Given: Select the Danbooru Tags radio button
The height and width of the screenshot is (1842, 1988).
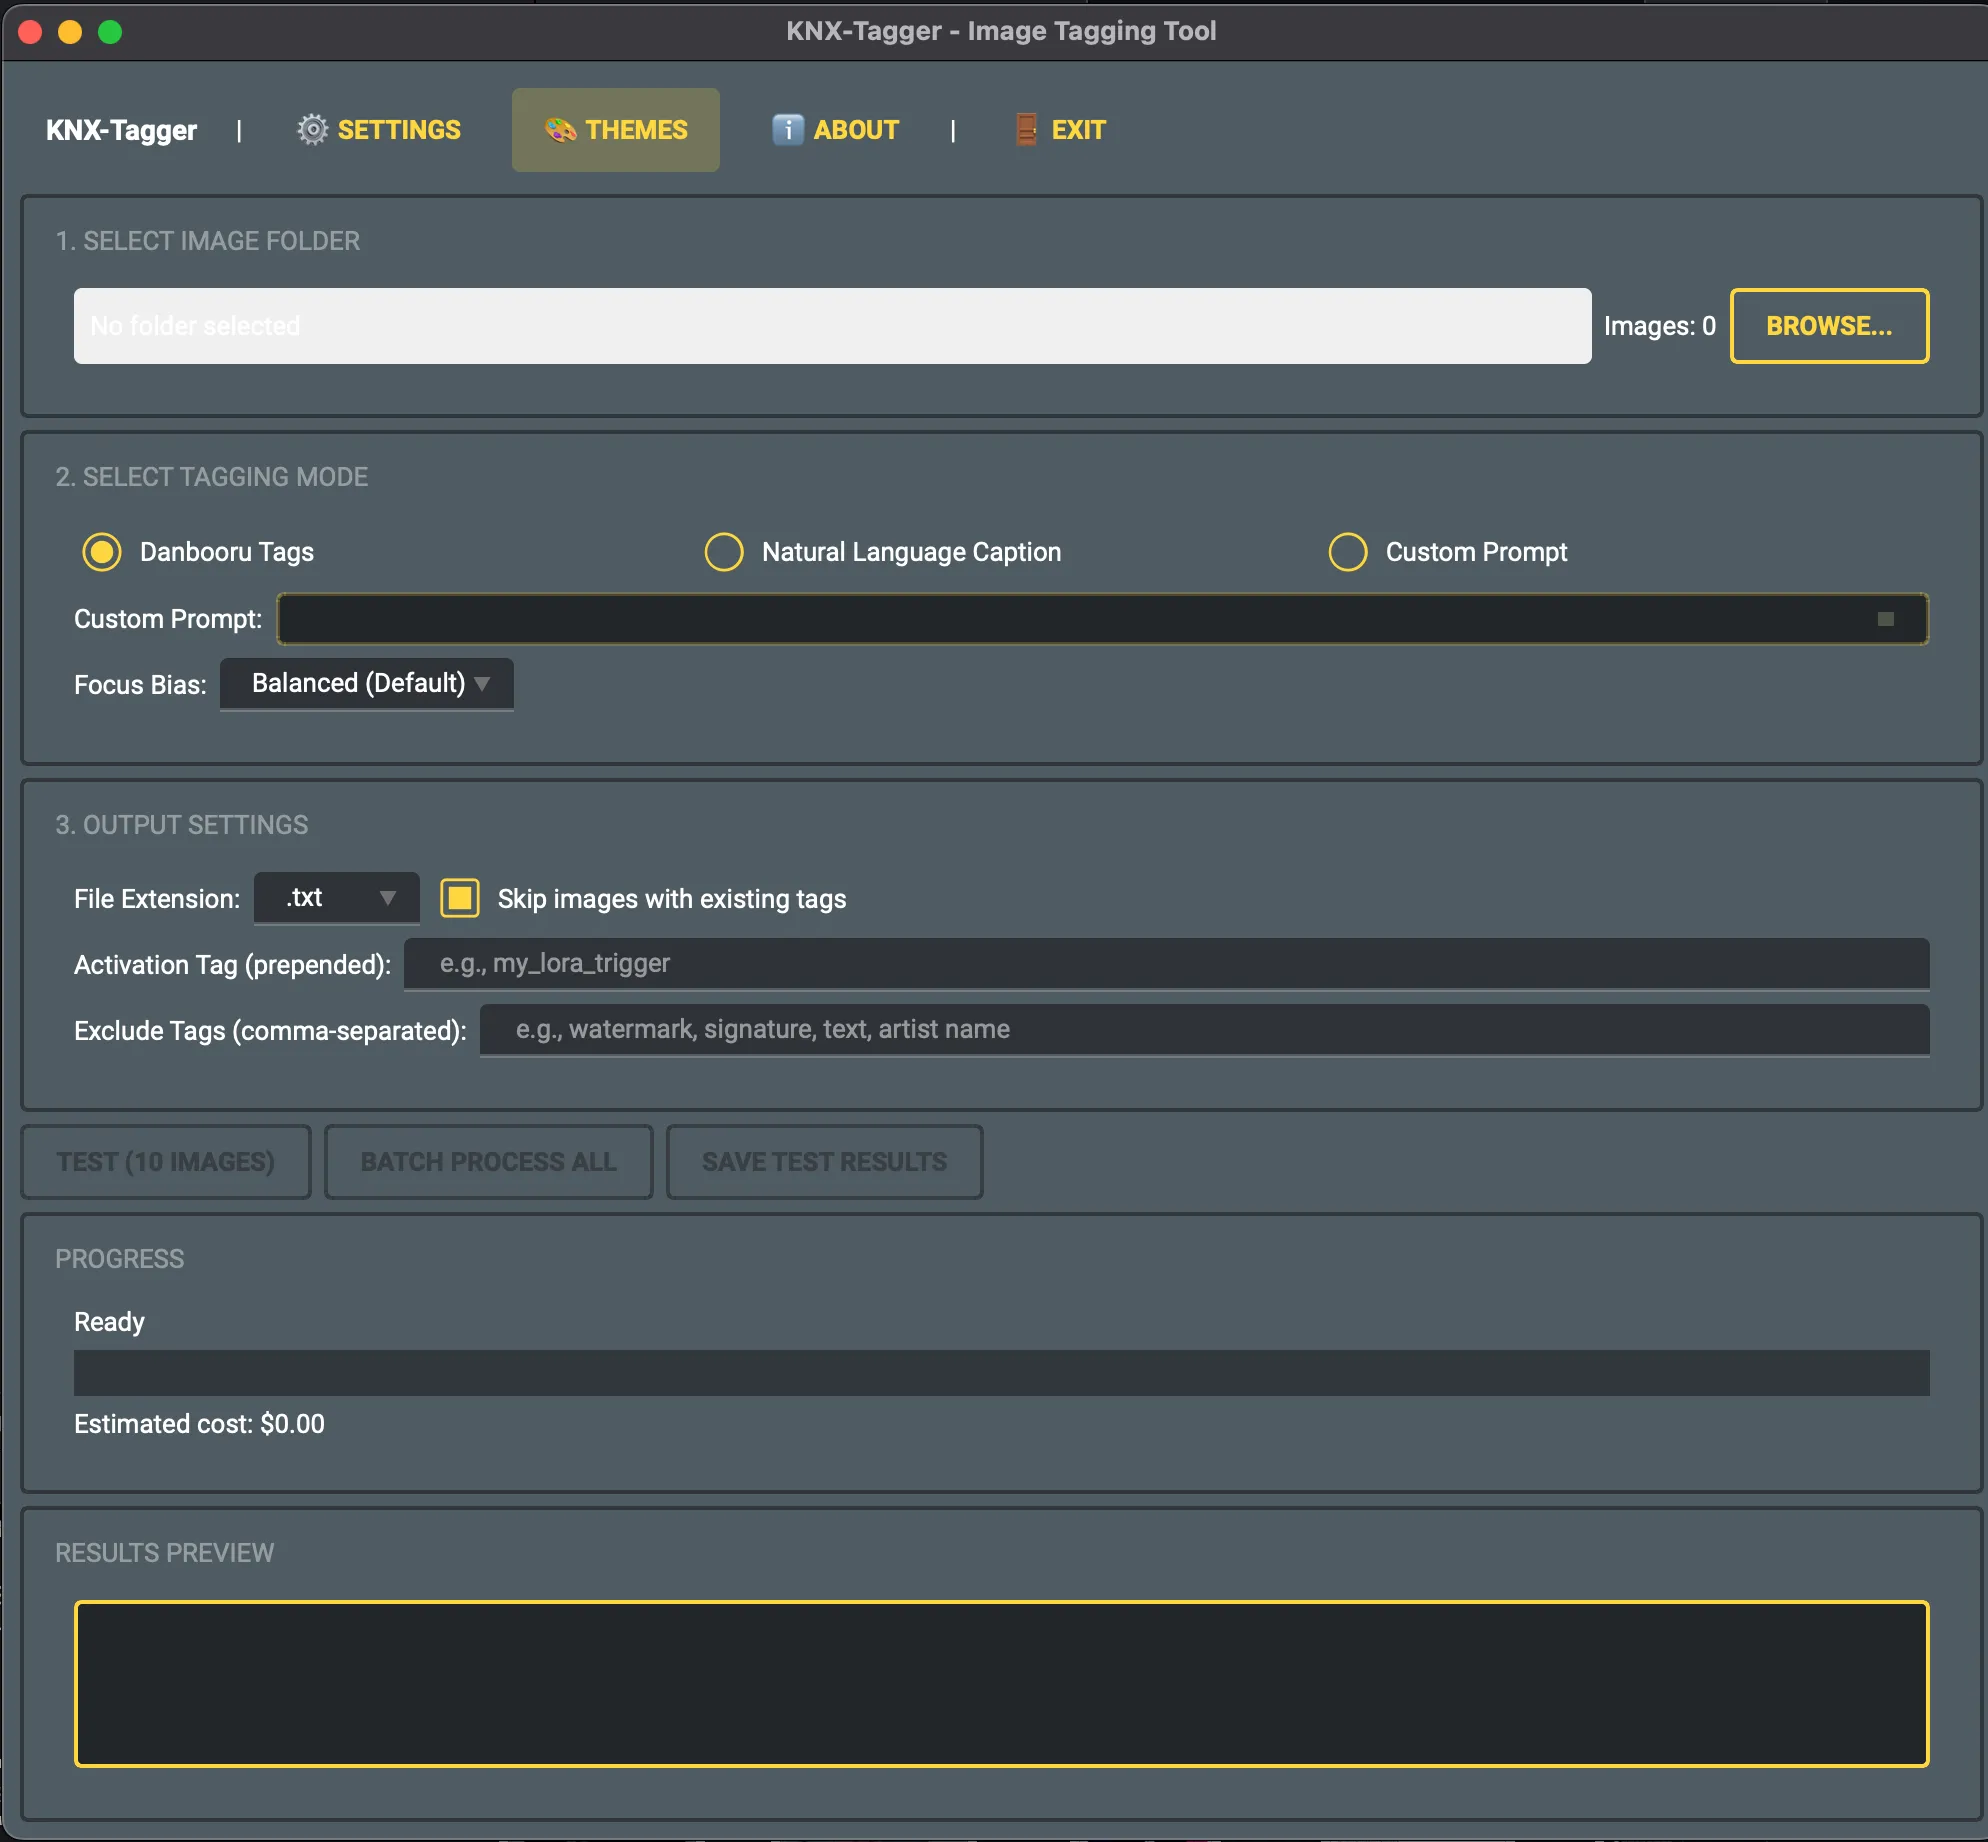Looking at the screenshot, I should 102,552.
